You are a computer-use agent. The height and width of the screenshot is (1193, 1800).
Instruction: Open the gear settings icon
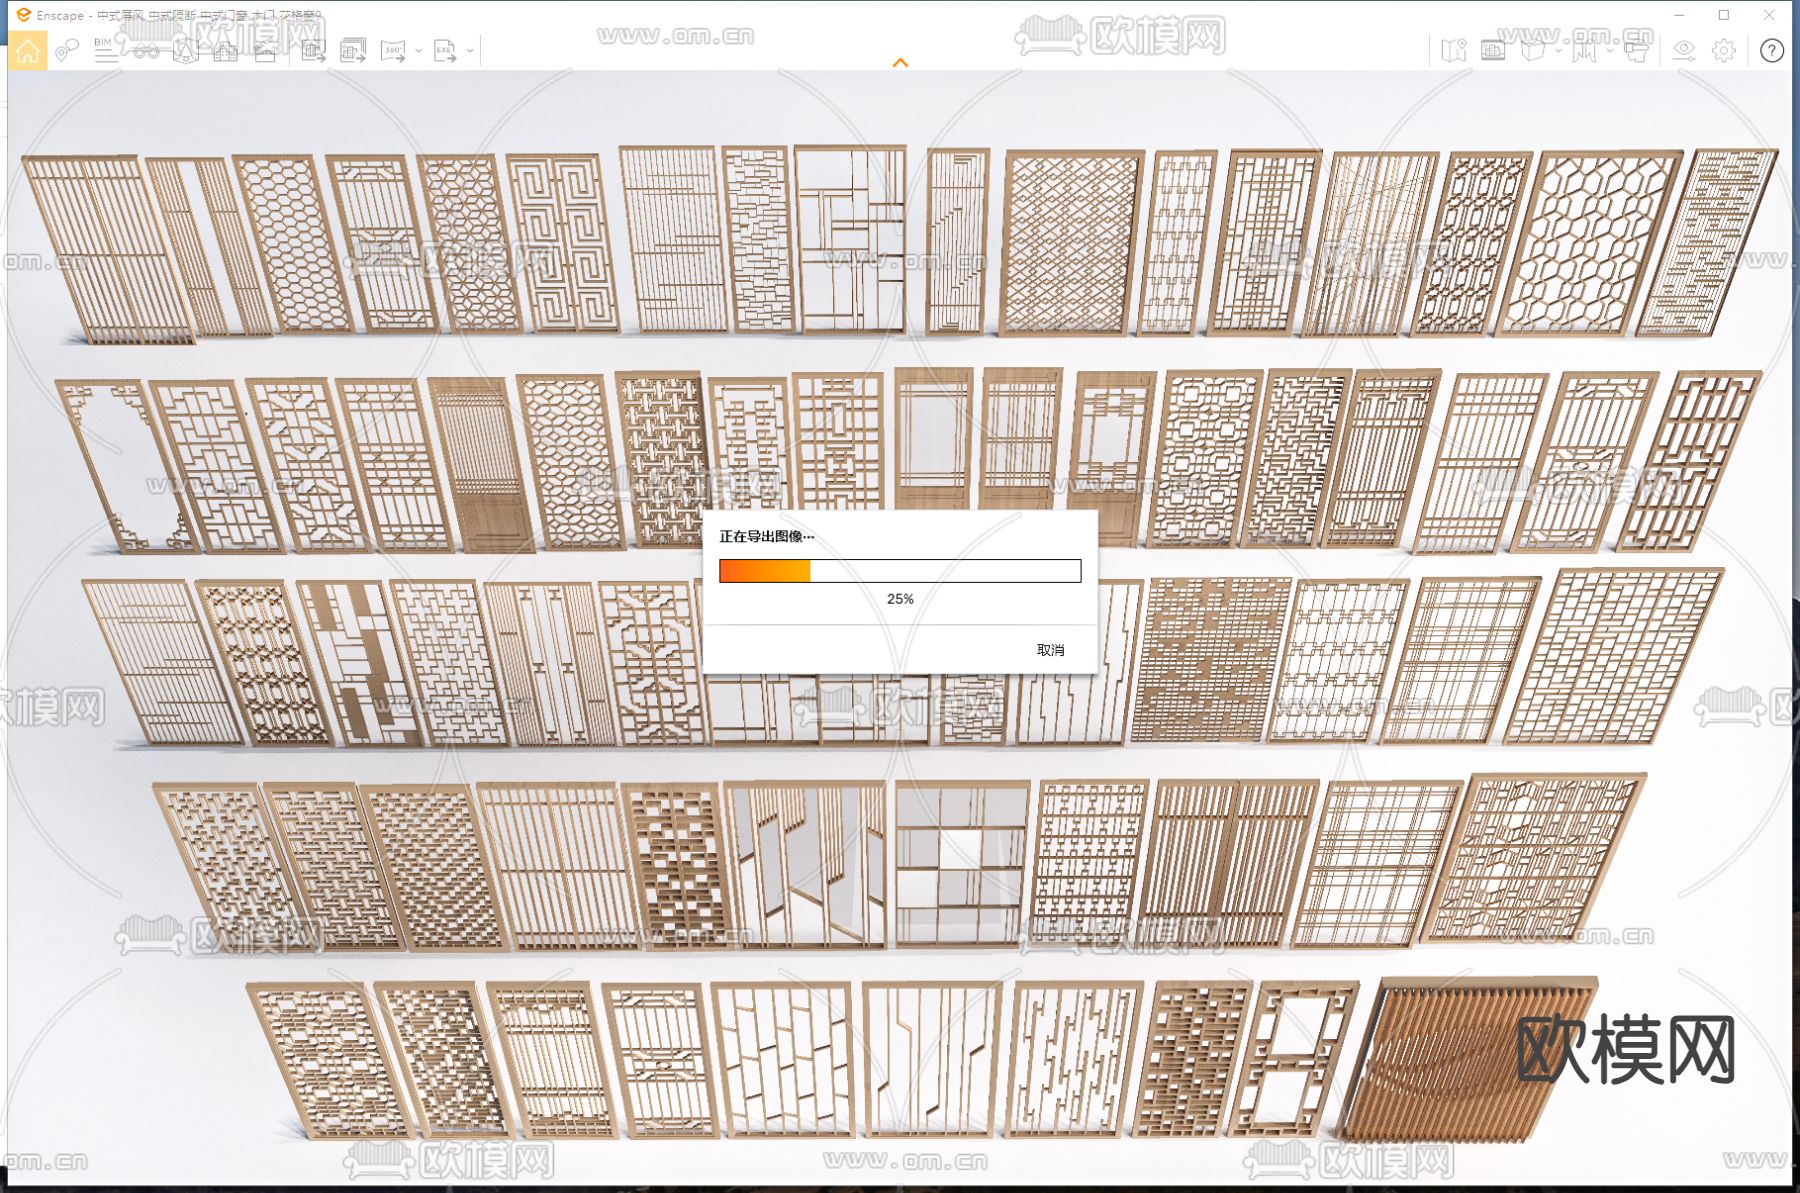coord(1724,51)
